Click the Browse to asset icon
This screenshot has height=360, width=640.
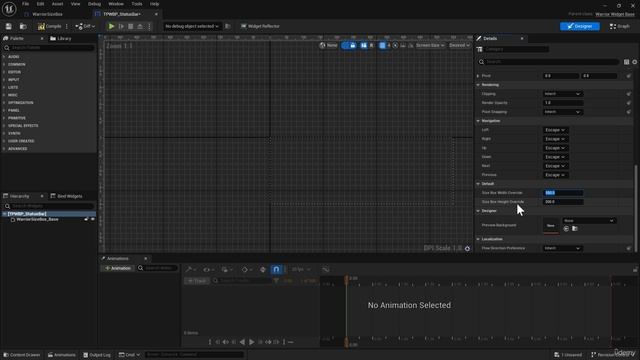(x=23, y=26)
